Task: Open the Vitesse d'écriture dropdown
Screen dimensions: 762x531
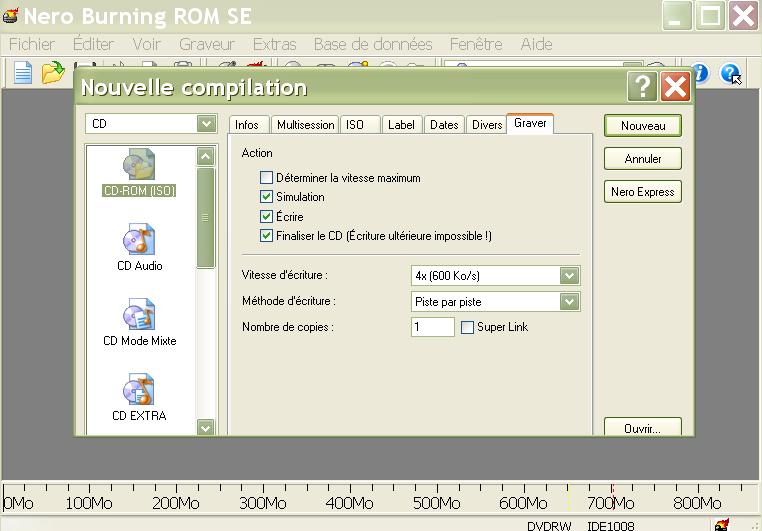Action: coord(569,276)
